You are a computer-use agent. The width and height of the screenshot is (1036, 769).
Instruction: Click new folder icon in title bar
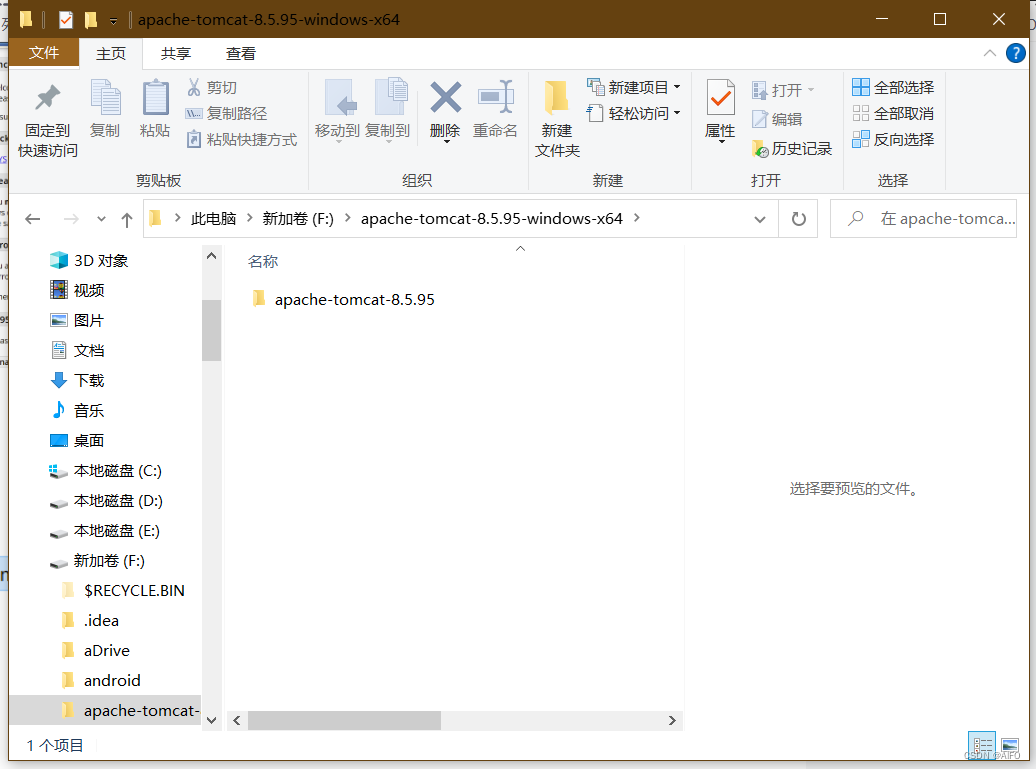[x=91, y=20]
